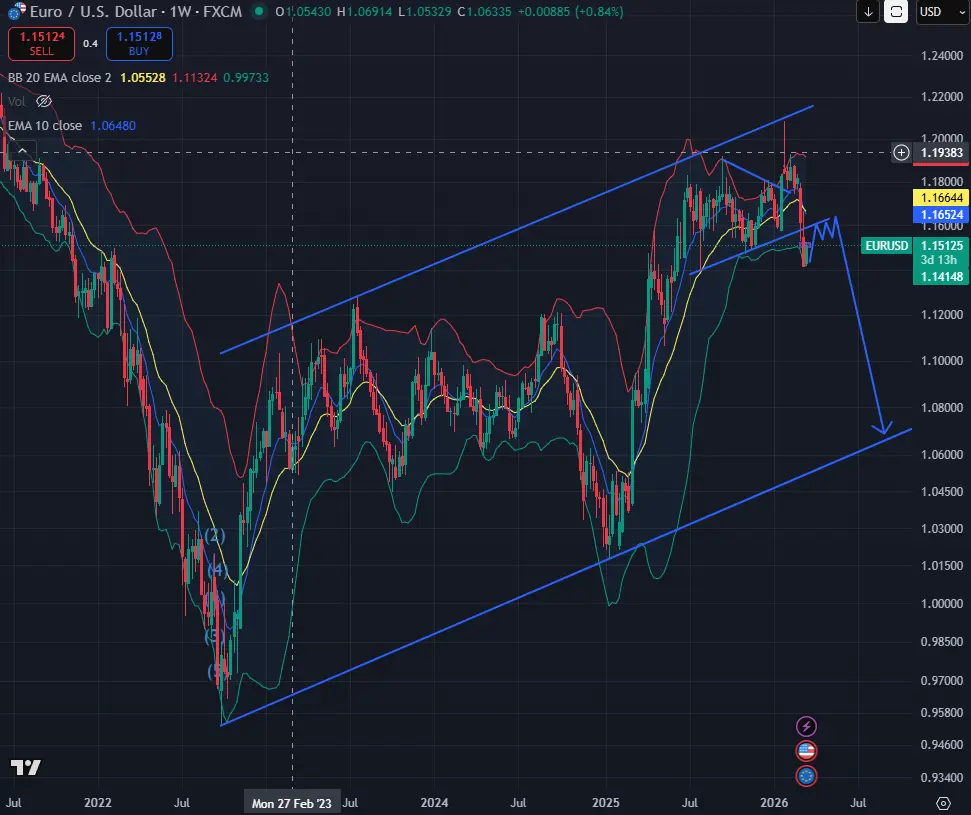This screenshot has width=971, height=815.
Task: Open chart settings via the hexagon icon
Action: [x=943, y=802]
